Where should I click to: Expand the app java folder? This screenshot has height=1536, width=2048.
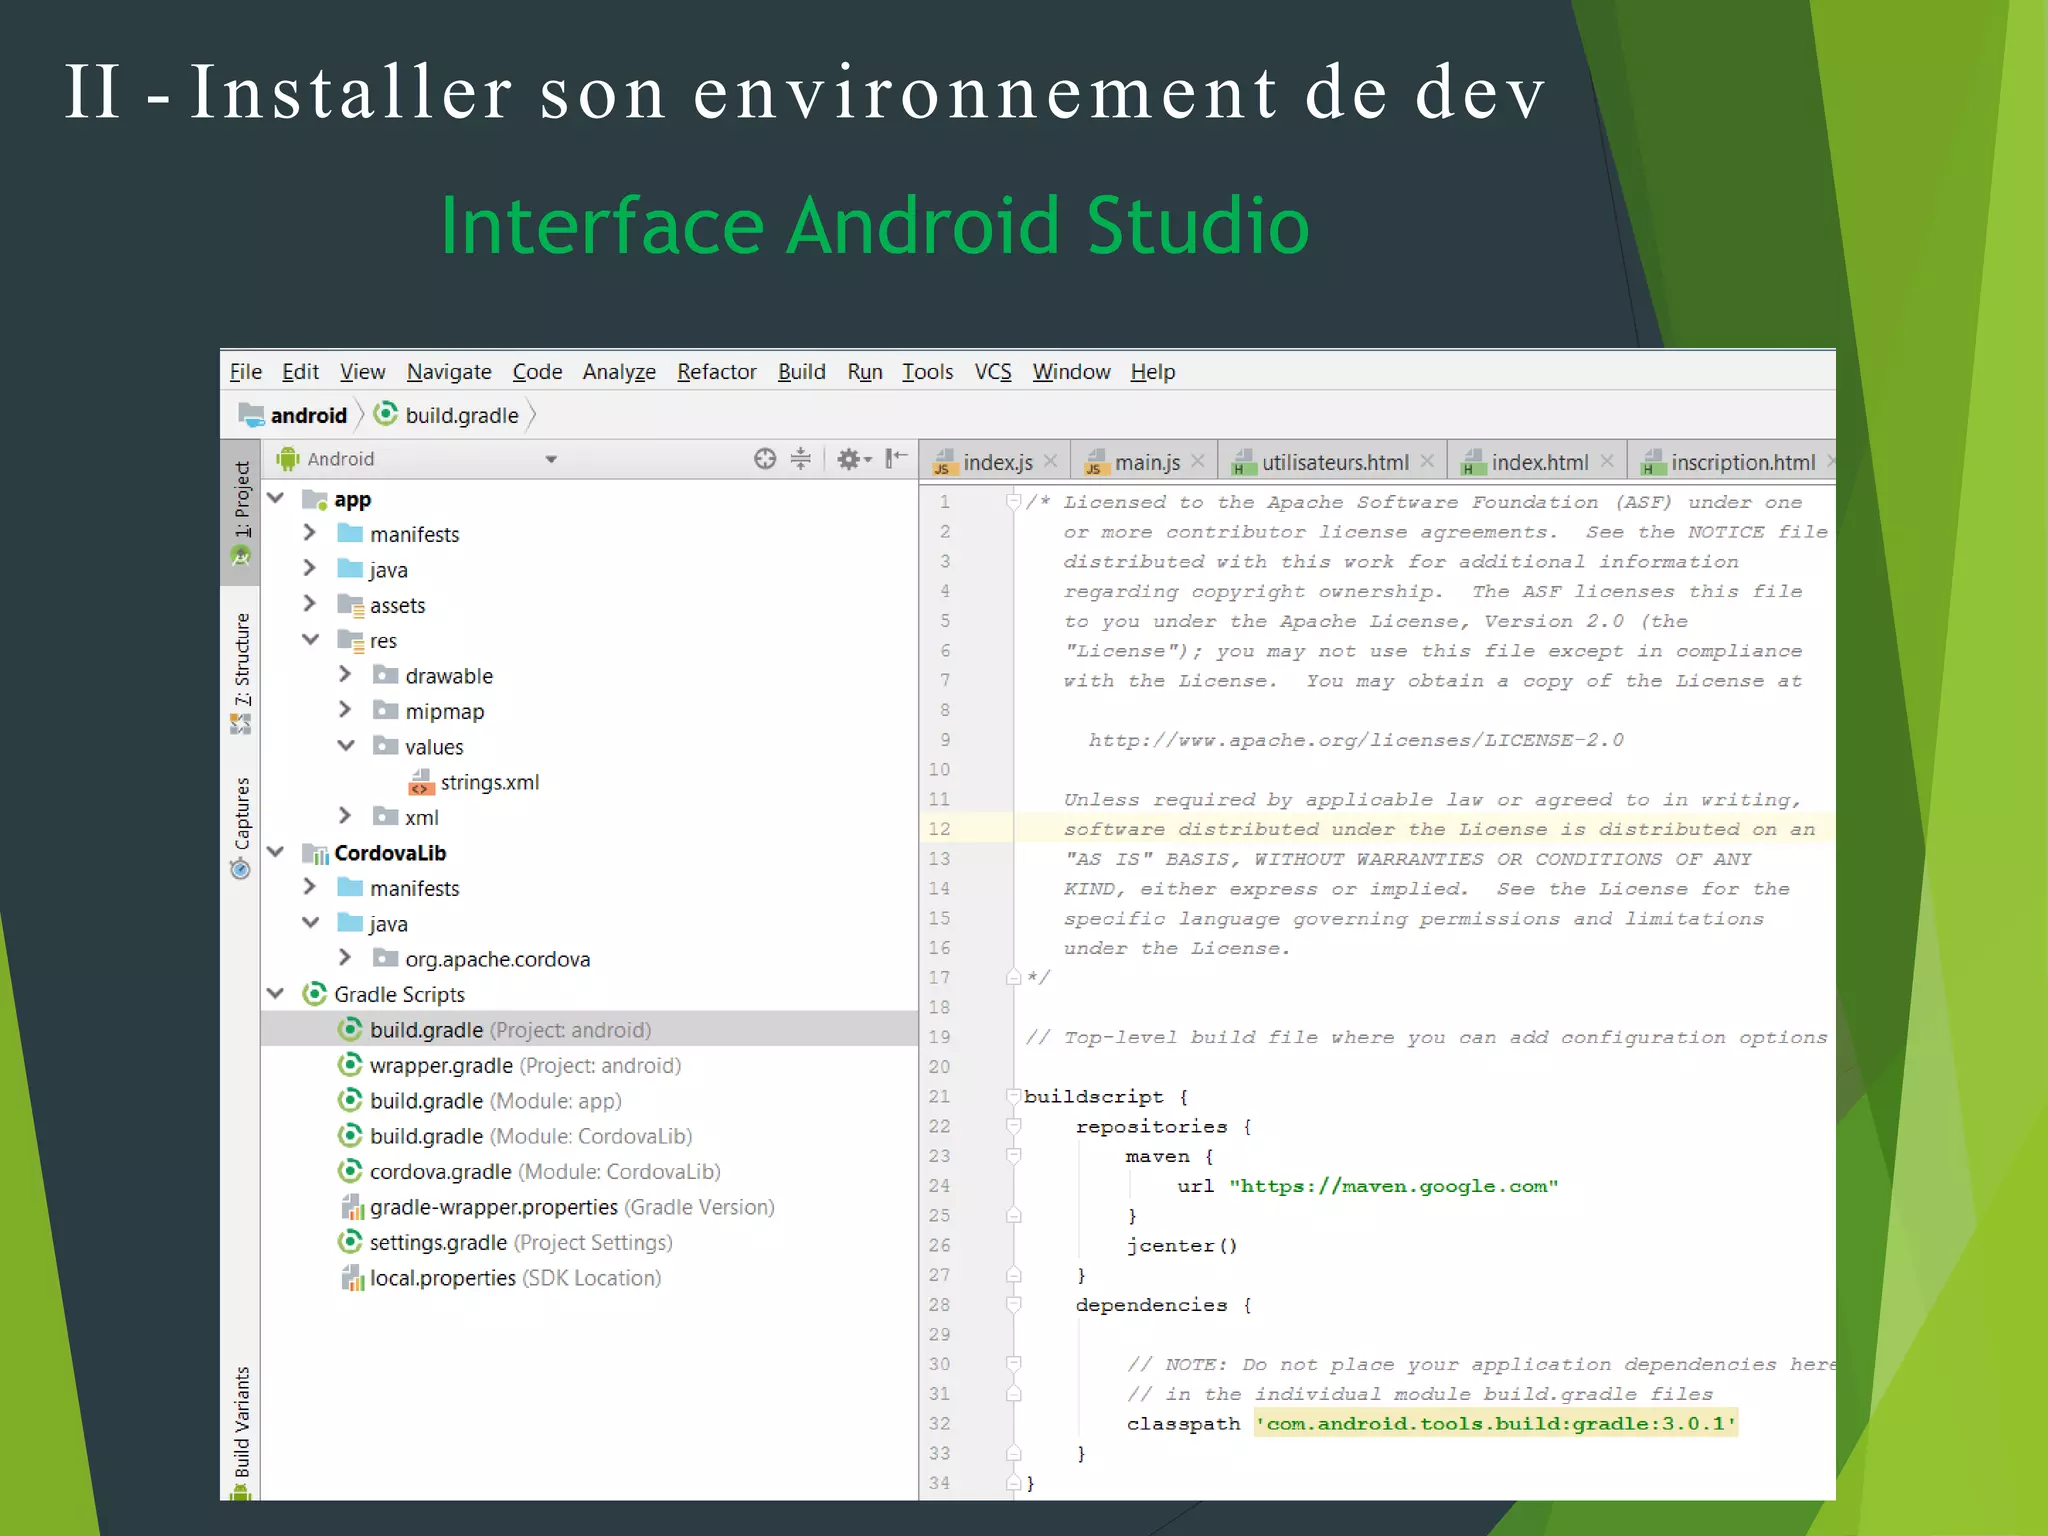click(x=310, y=568)
